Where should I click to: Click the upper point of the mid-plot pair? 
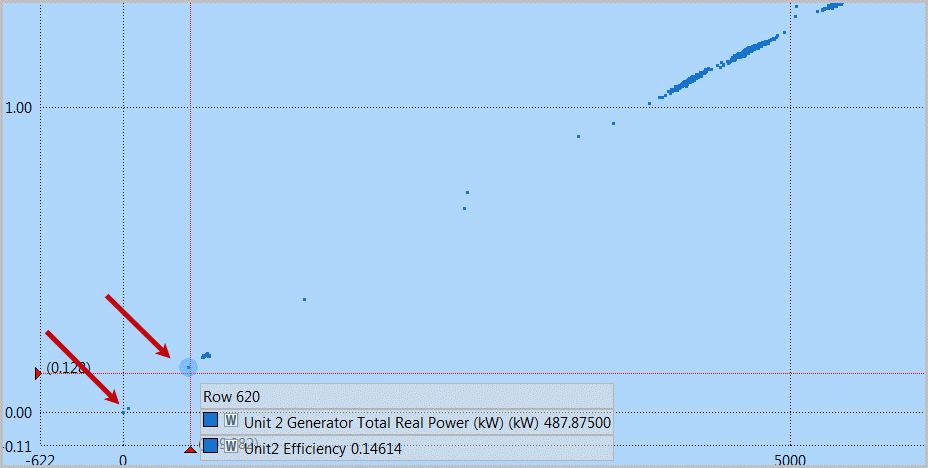pos(467,192)
